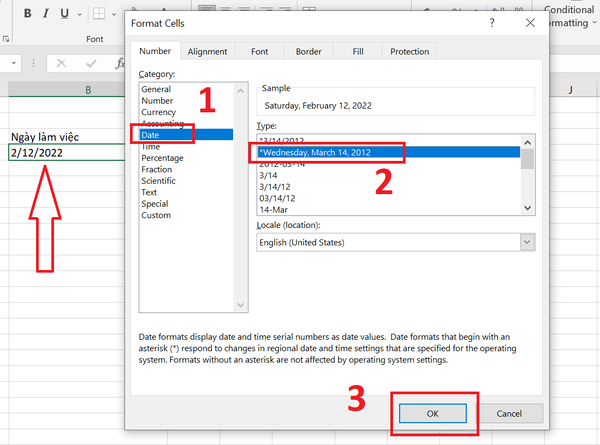Switch to the Alignment tab

207,52
